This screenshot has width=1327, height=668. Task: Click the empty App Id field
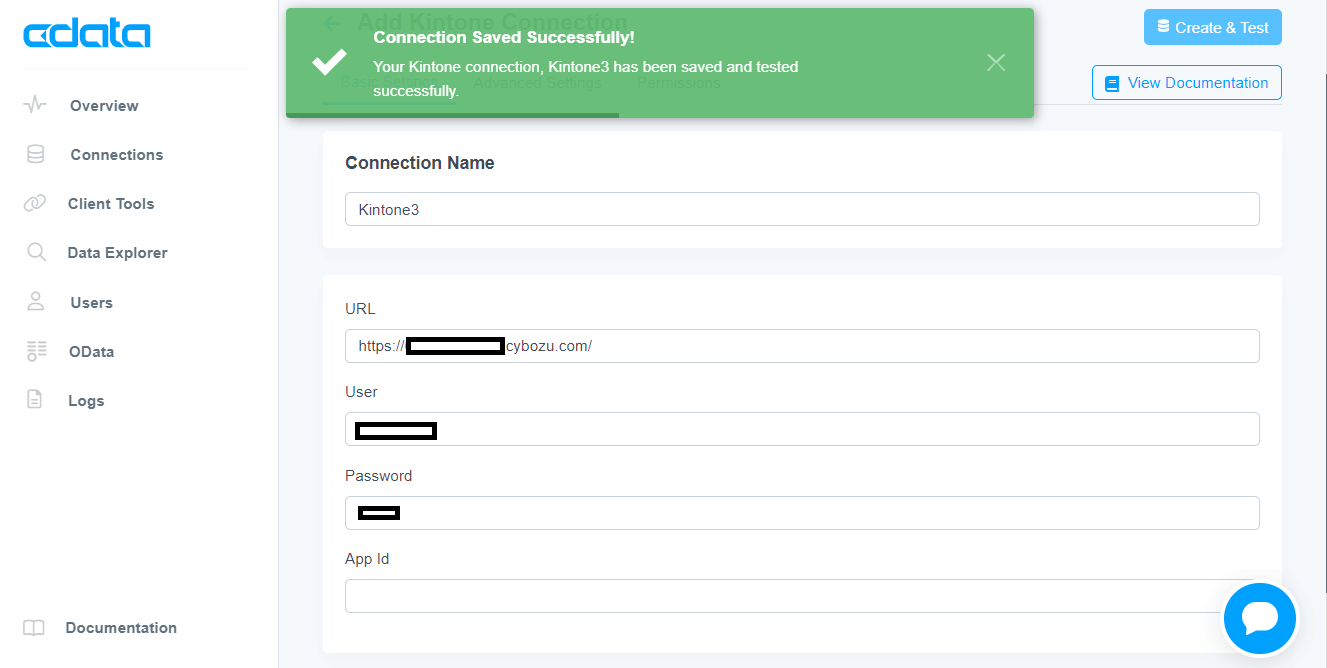click(780, 596)
